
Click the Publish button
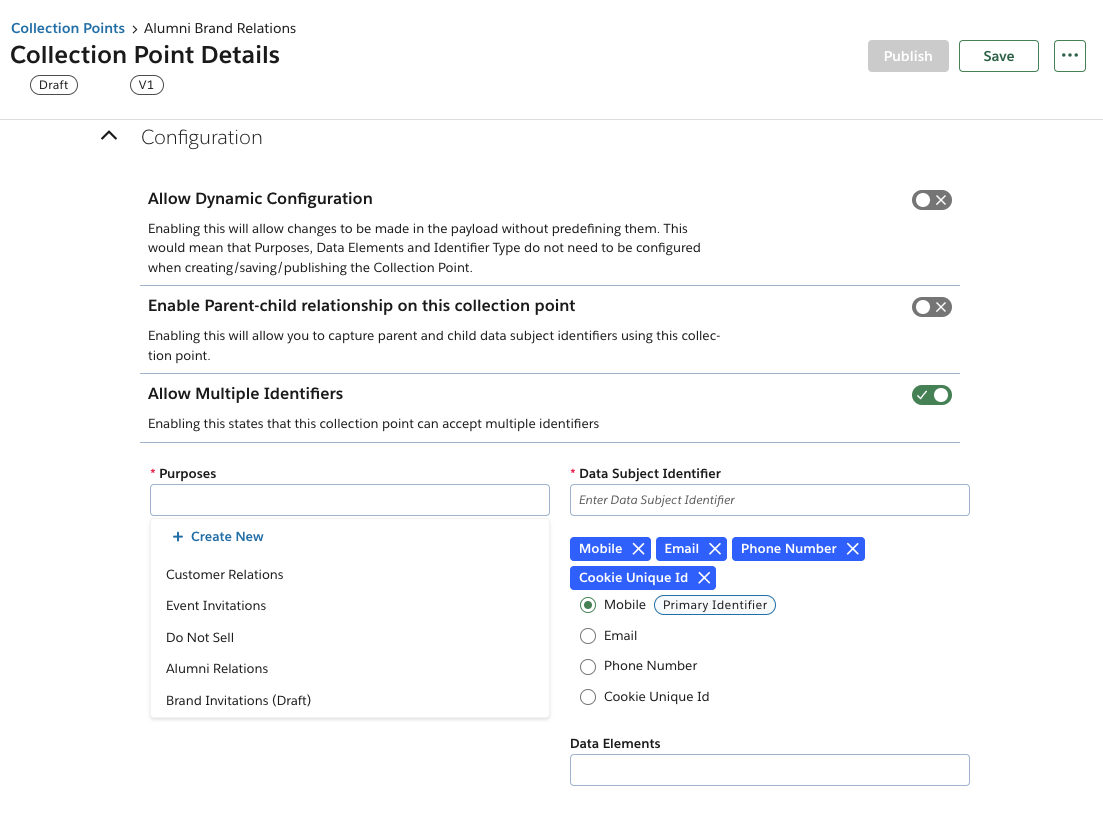pyautogui.click(x=907, y=56)
